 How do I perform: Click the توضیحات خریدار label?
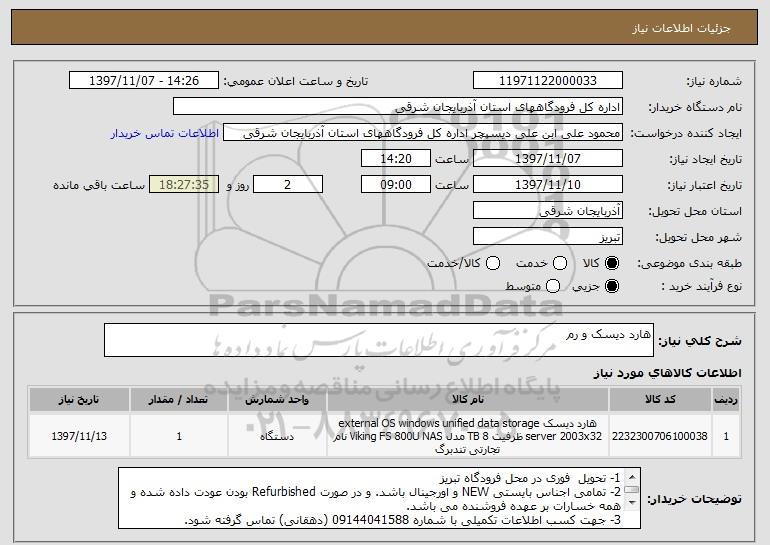[694, 499]
